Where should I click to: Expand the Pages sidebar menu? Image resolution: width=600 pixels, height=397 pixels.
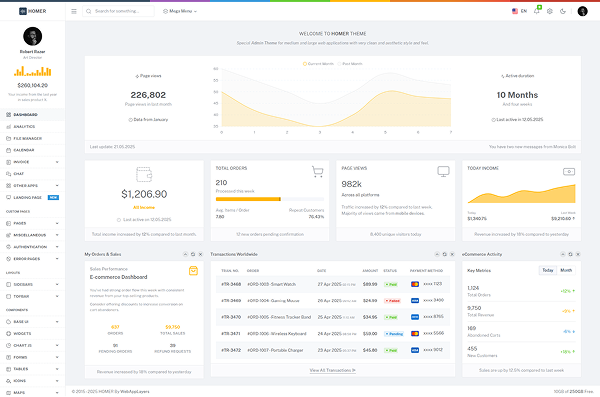[33, 223]
